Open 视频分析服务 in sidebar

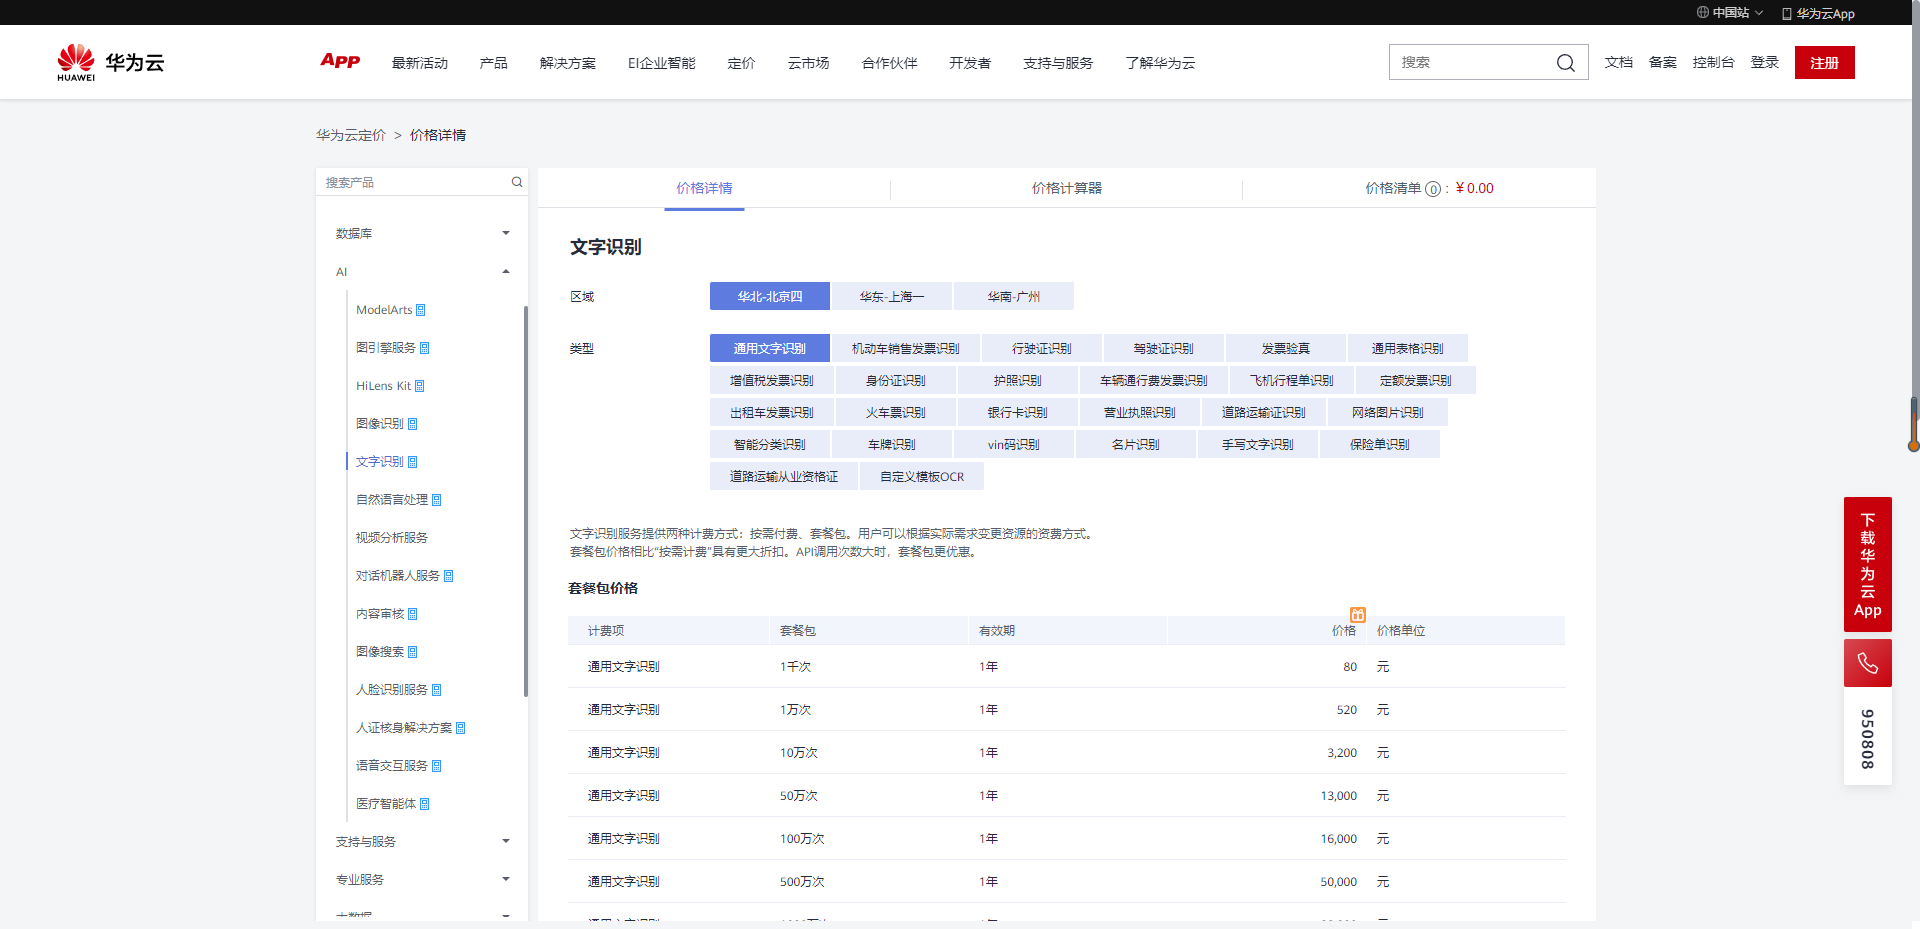click(x=392, y=538)
